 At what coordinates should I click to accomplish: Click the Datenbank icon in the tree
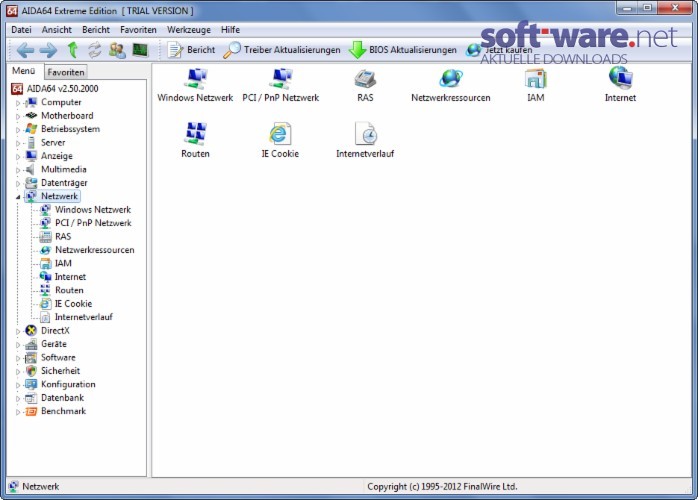[x=31, y=398]
